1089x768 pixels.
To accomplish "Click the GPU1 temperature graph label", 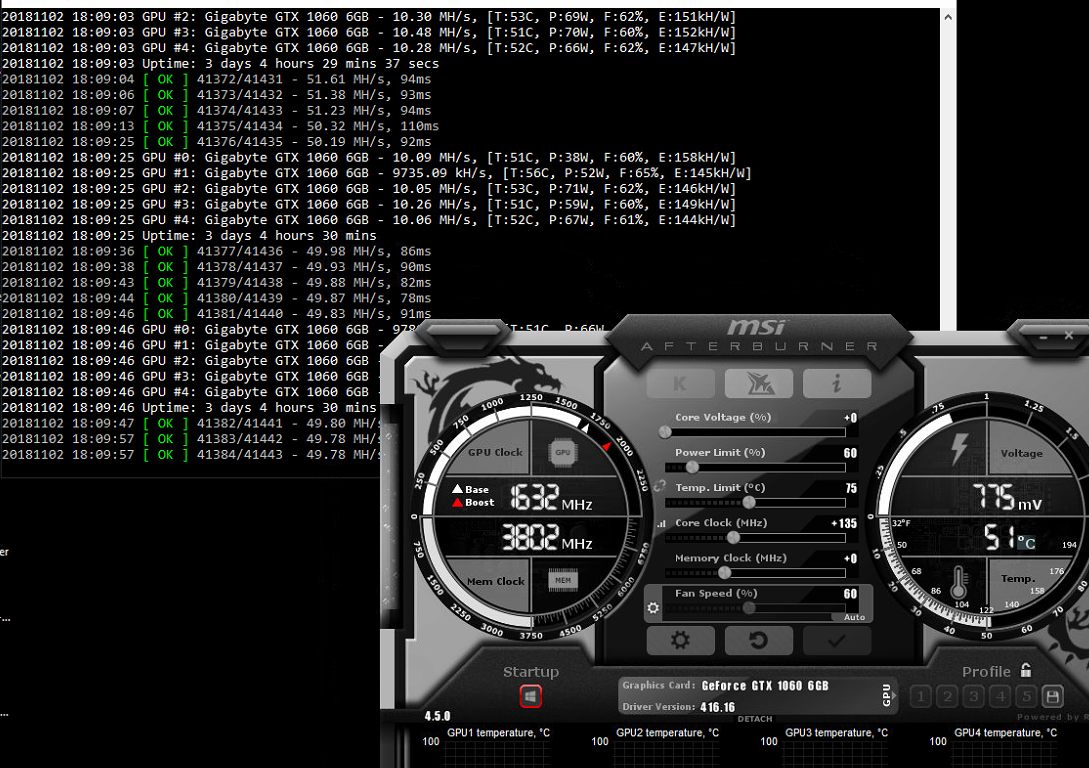I will (x=498, y=733).
